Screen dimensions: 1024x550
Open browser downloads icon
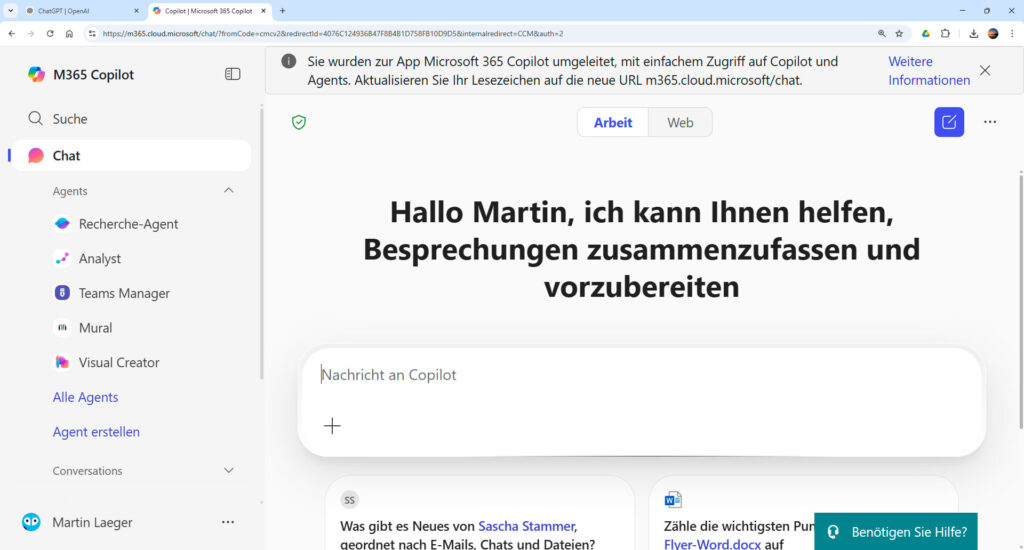[x=973, y=33]
